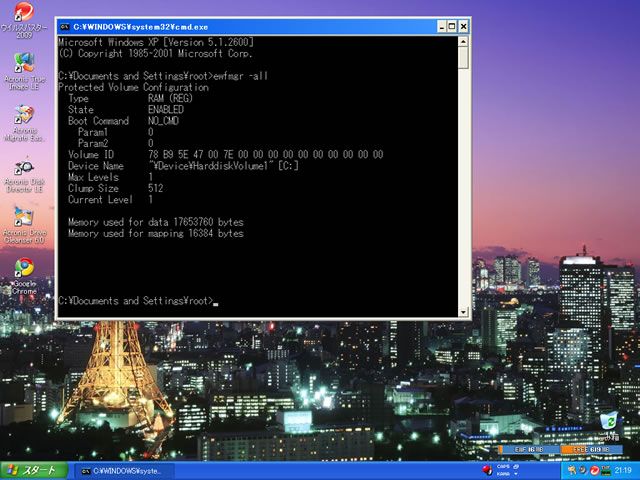640x480 pixels.
Task: Click the cmd.exe title bar system icon
Action: 65,26
